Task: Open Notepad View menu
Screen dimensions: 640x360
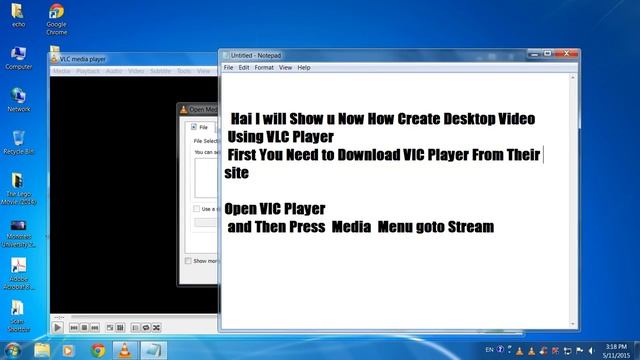Action: click(285, 68)
